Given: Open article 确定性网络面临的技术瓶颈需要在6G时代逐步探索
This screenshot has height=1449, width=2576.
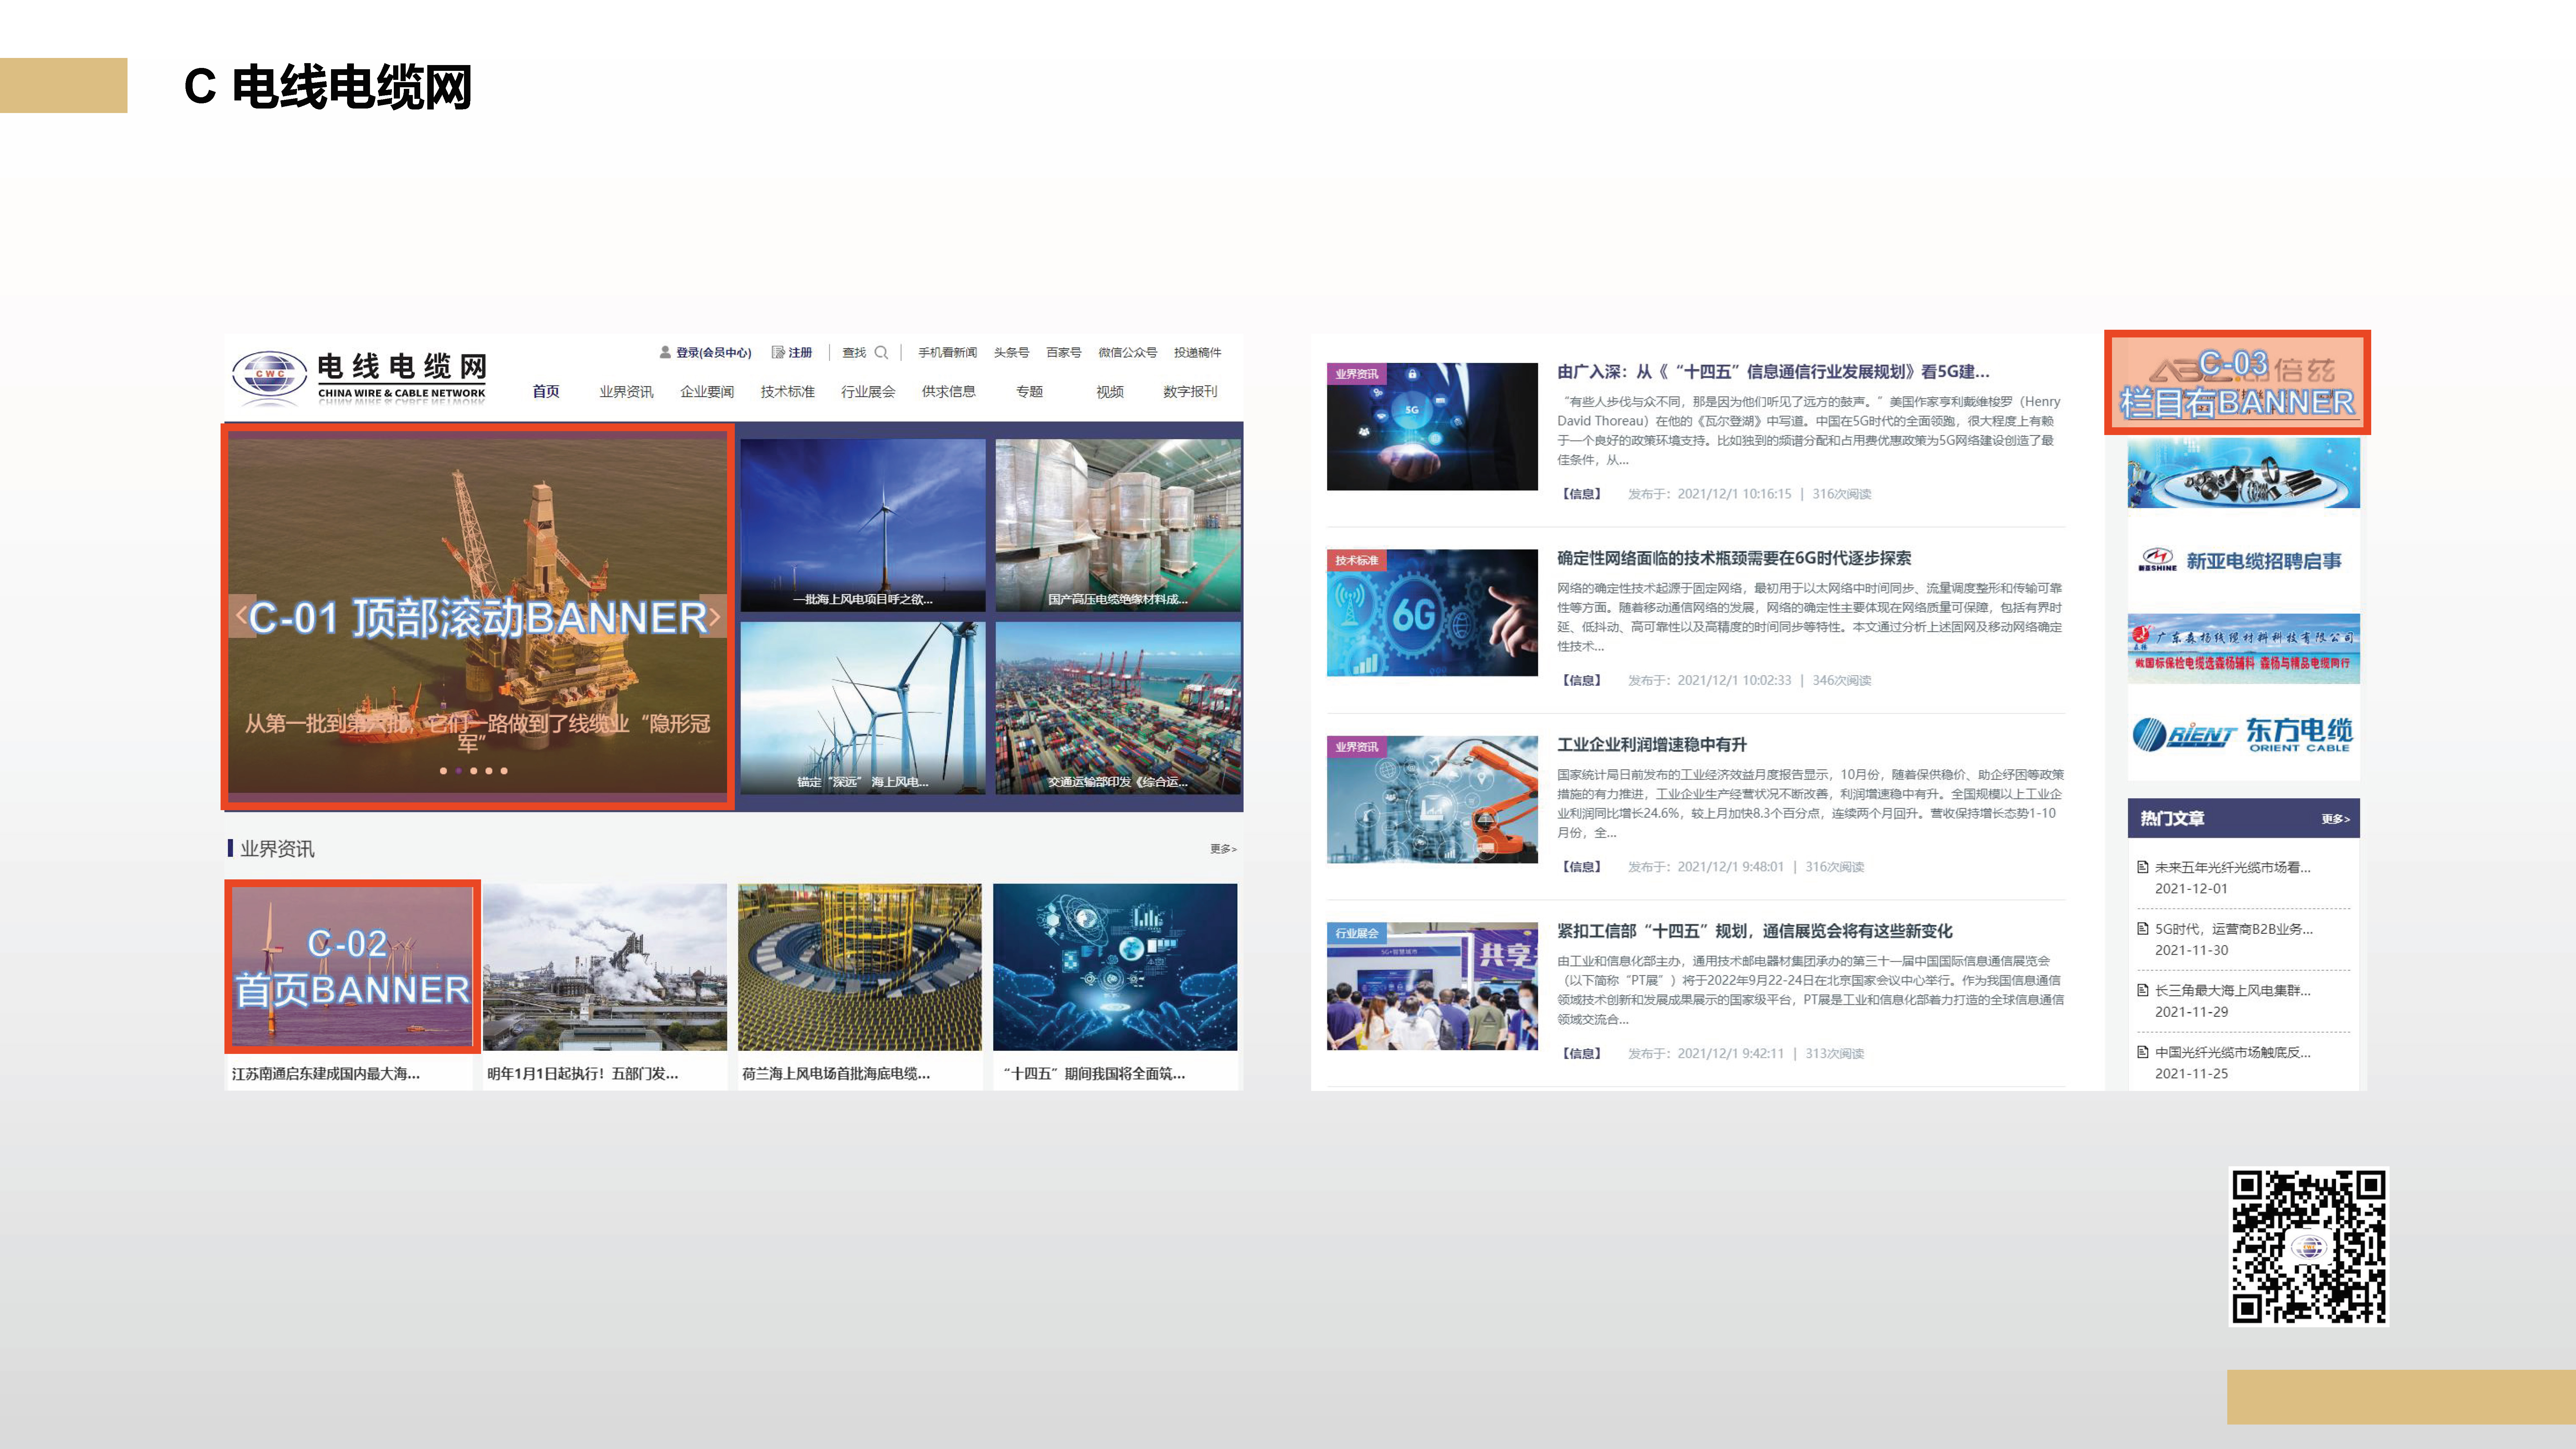Looking at the screenshot, I should tap(1734, 558).
